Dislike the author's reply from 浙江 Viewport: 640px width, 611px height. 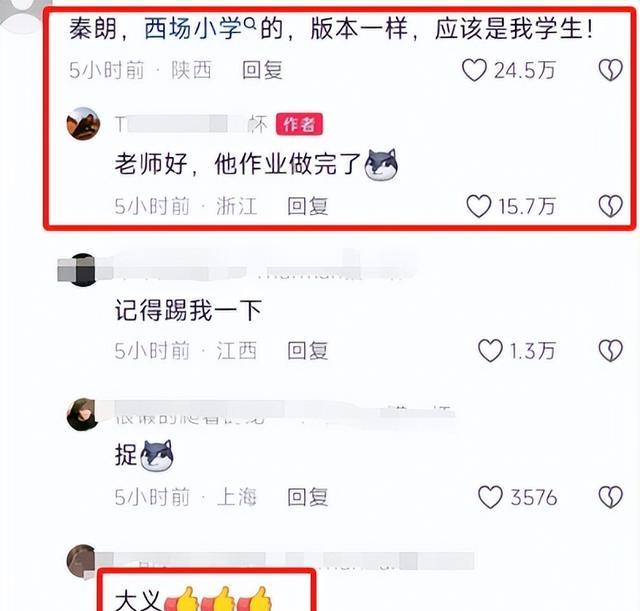point(611,206)
